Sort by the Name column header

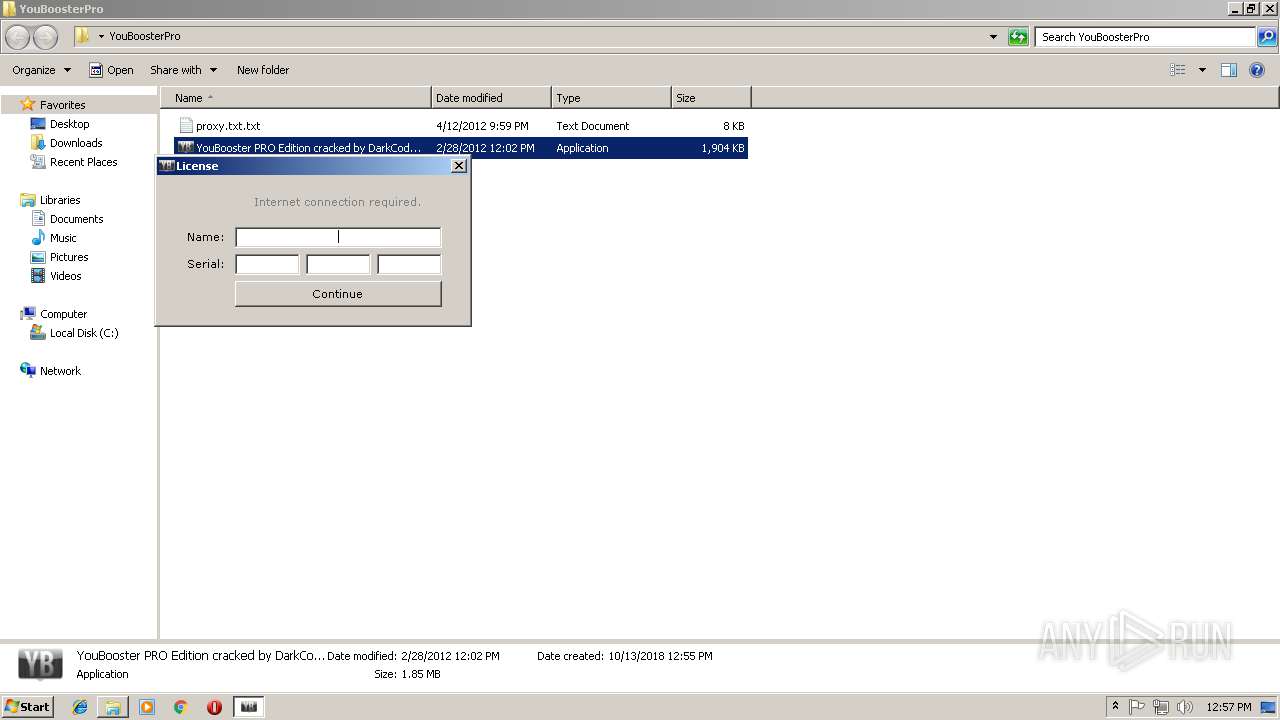coord(296,98)
